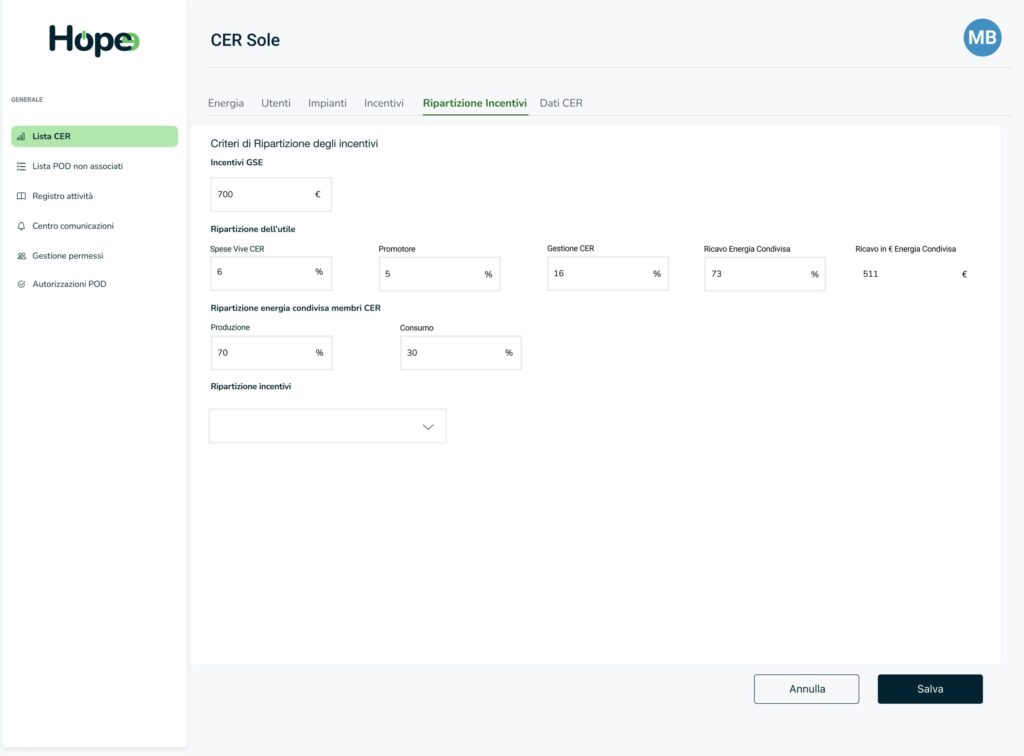Edit the Produzione percentage field
Viewport: 1024px width, 756px height.
tap(262, 353)
